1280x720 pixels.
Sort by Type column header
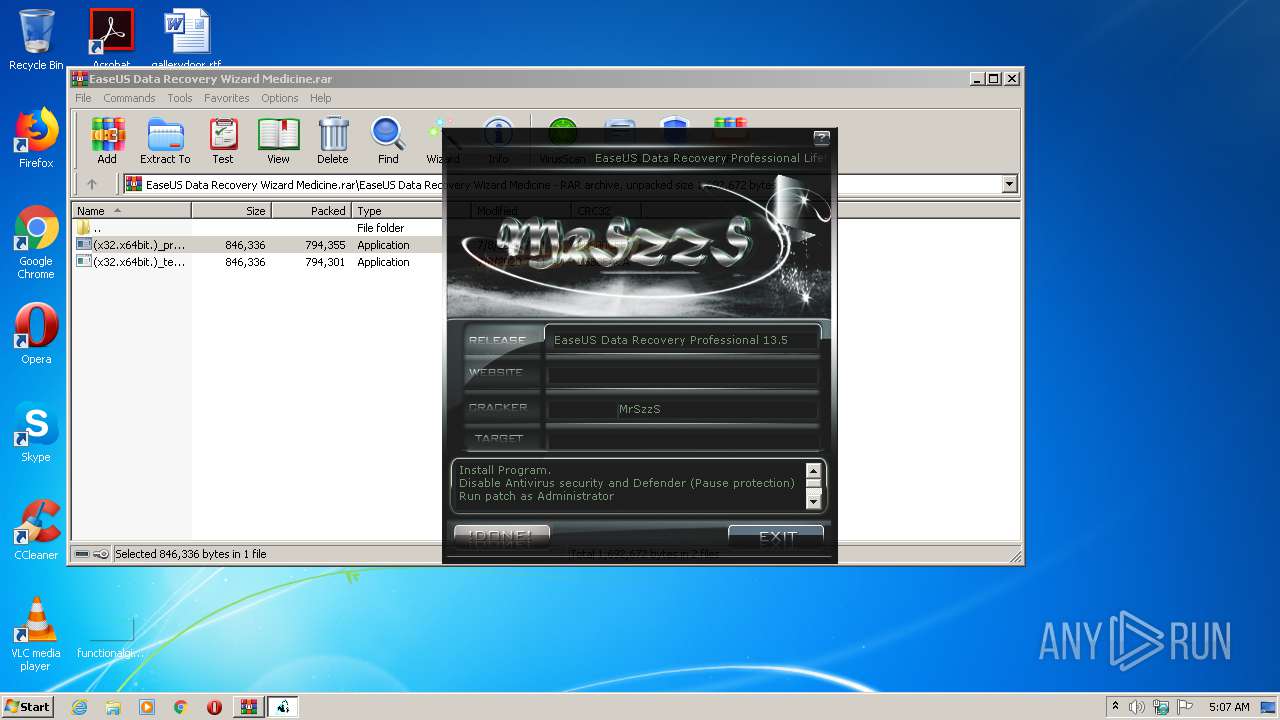click(397, 211)
